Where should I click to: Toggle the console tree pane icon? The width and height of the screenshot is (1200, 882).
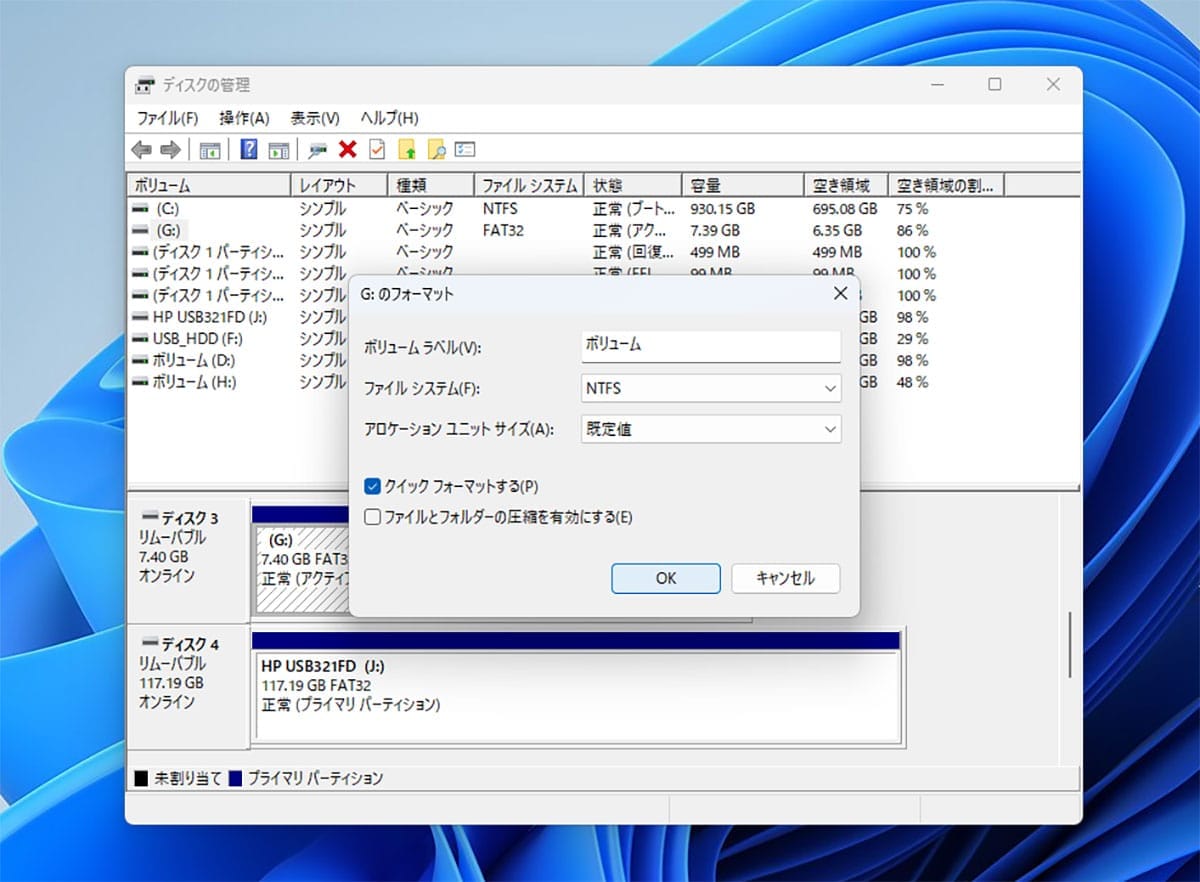[x=211, y=150]
